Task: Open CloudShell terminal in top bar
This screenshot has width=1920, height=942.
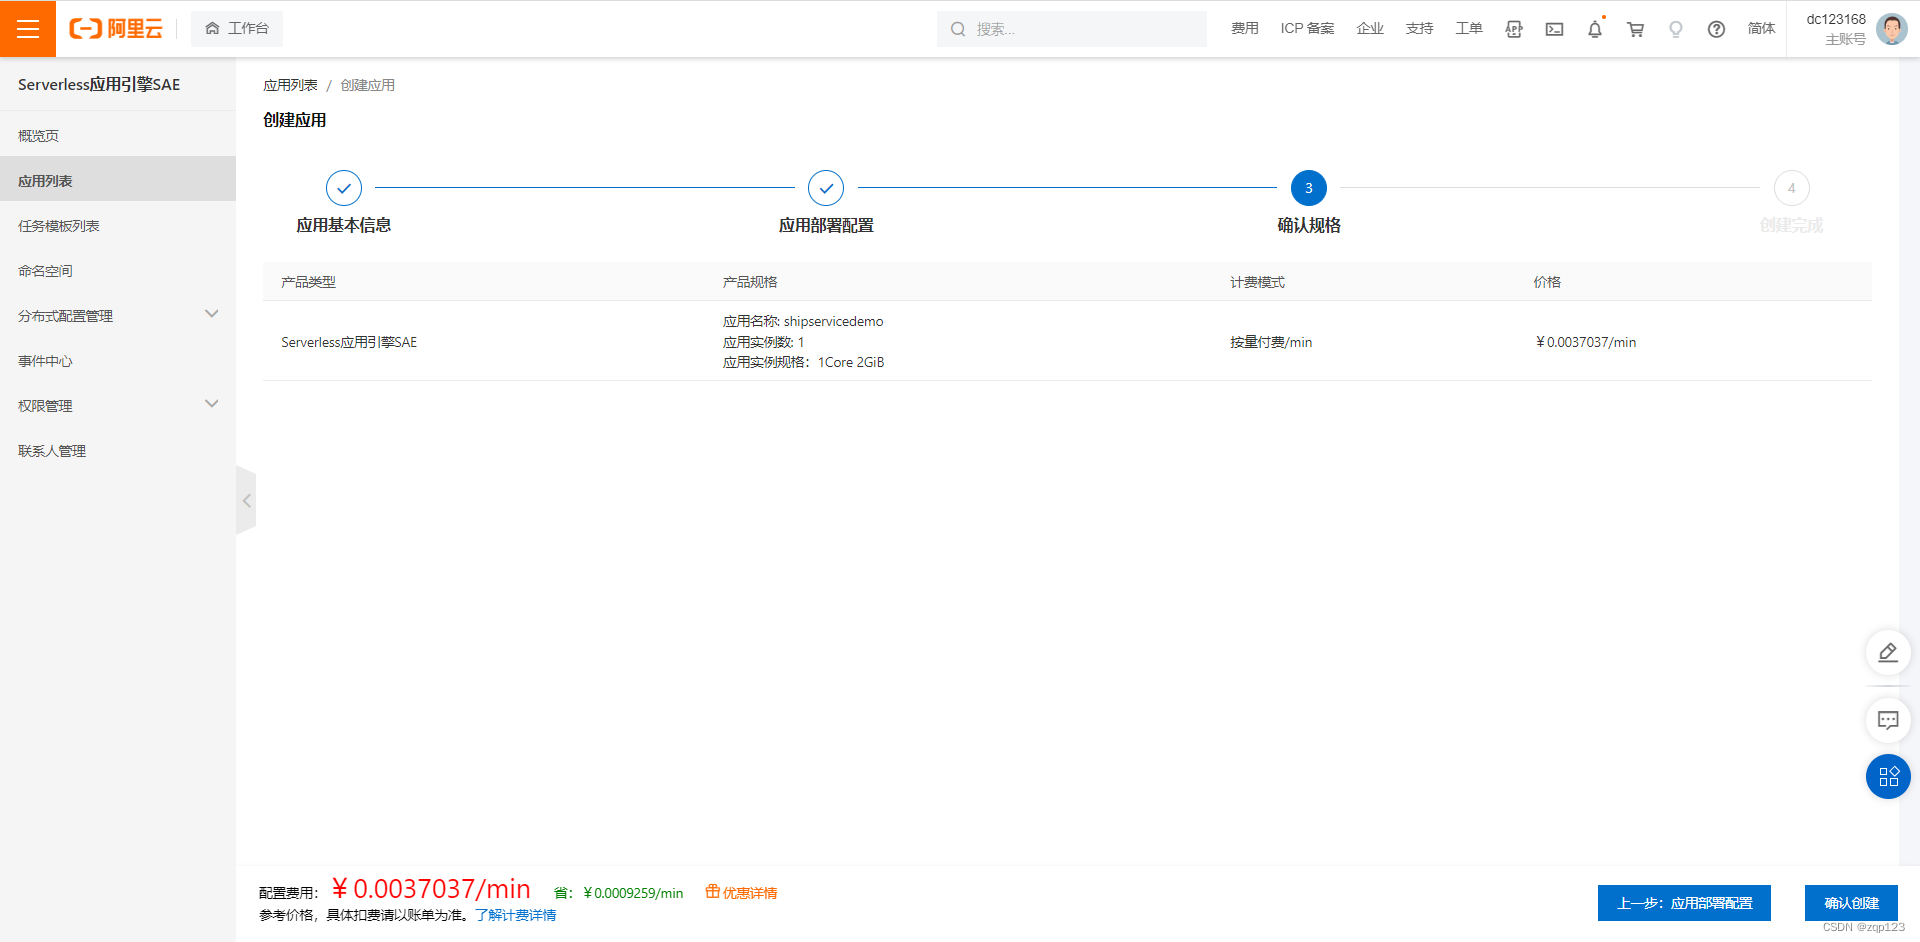Action: 1554,29
